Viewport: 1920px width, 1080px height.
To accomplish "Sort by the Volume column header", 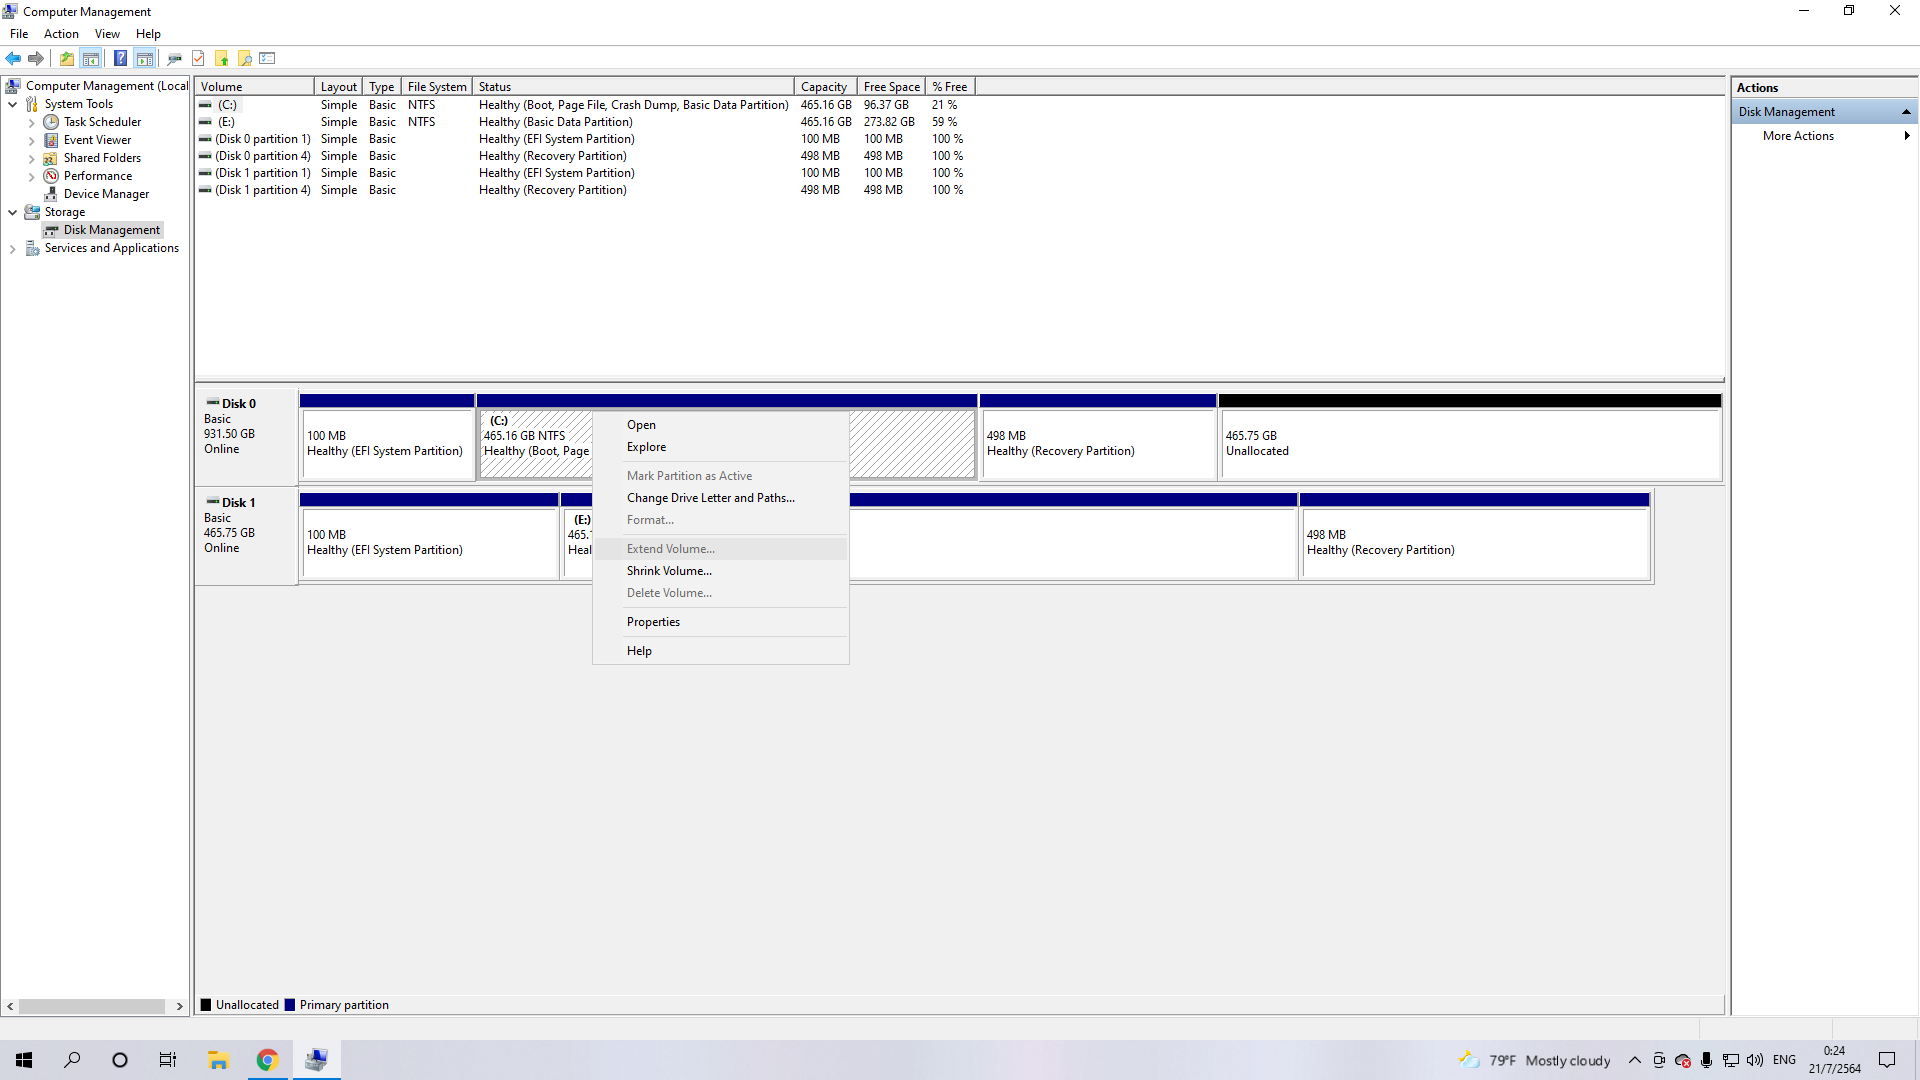I will [x=255, y=87].
